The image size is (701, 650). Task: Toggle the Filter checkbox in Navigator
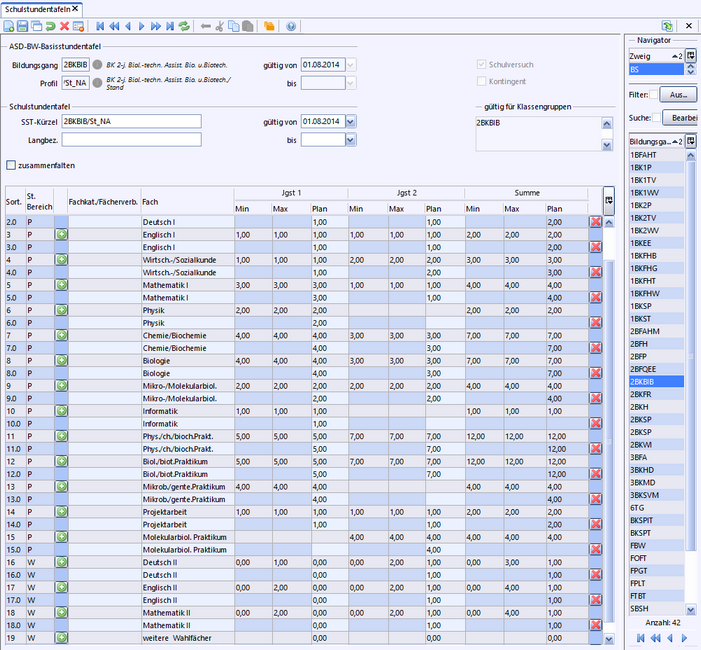pyautogui.click(x=654, y=95)
